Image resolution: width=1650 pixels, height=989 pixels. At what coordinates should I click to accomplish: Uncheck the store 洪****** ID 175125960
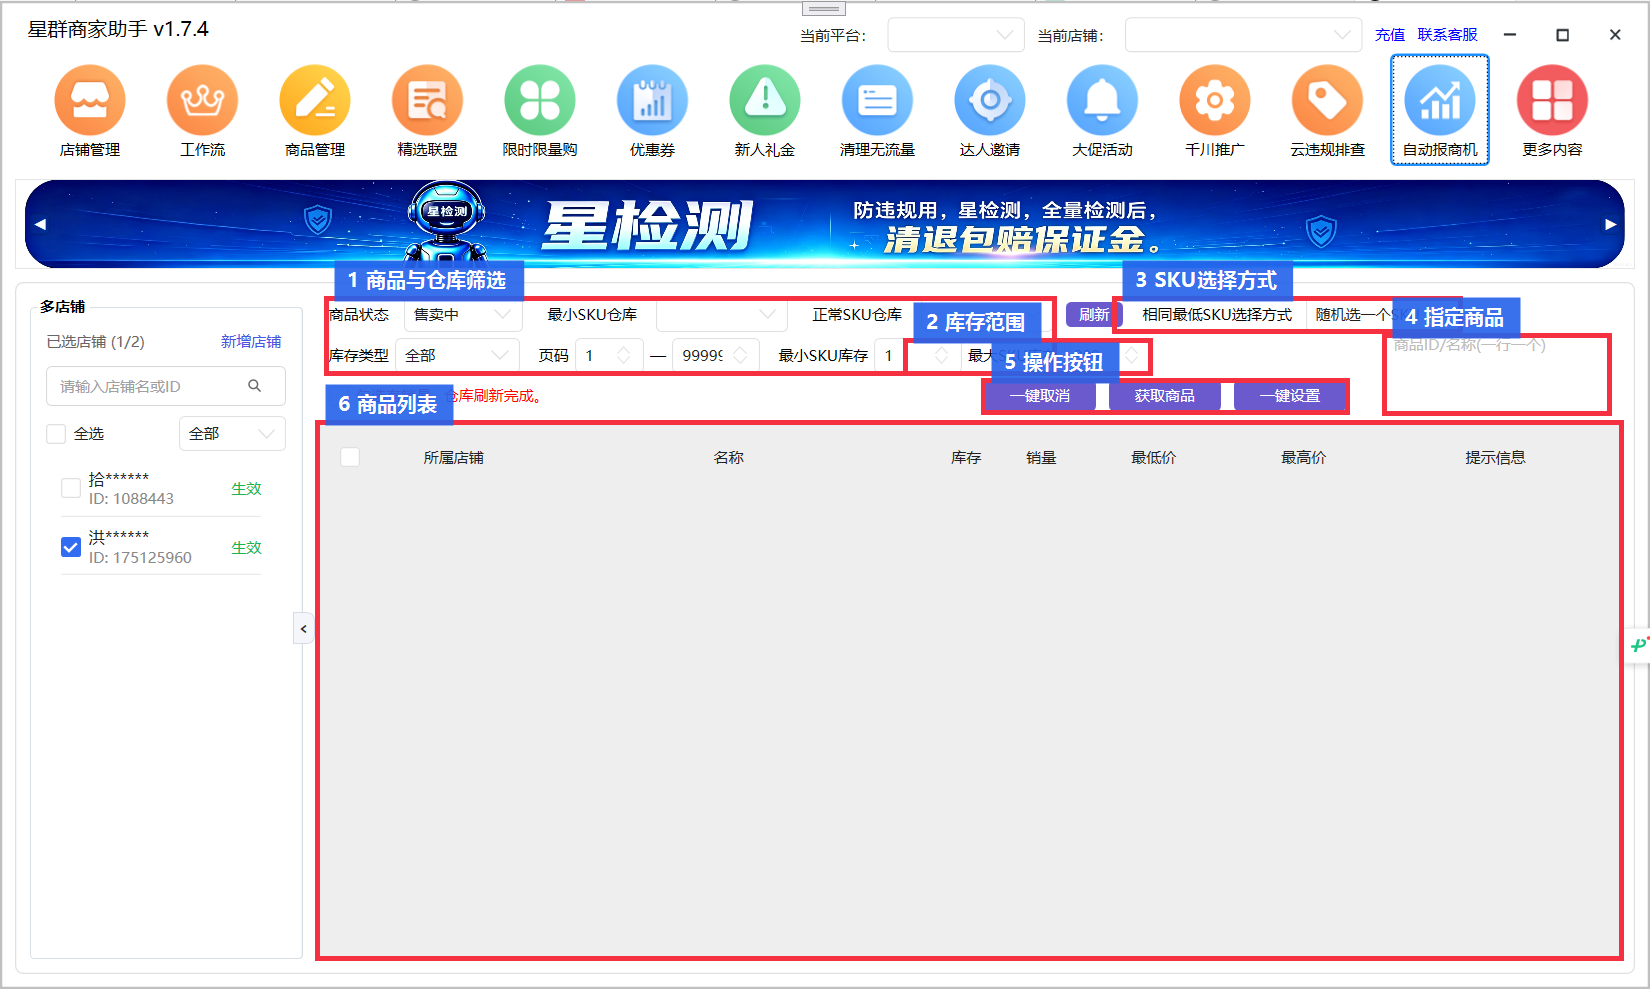coord(71,547)
